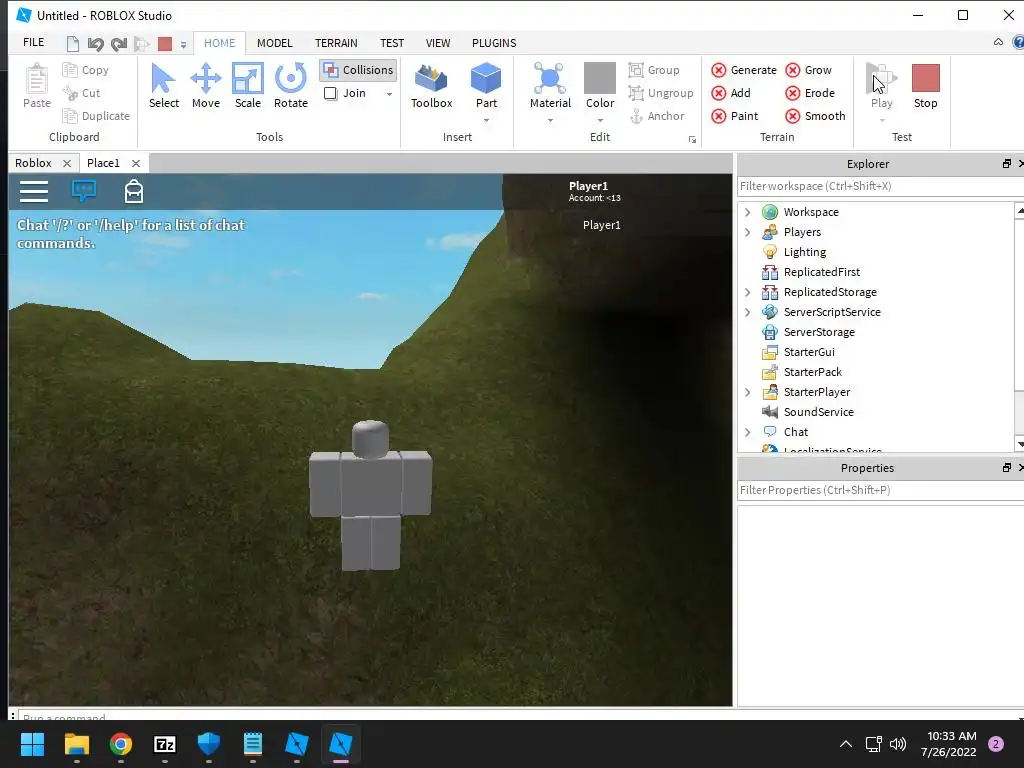This screenshot has width=1024, height=768.
Task: Click the Color swatch in Edit group
Action: [x=600, y=78]
